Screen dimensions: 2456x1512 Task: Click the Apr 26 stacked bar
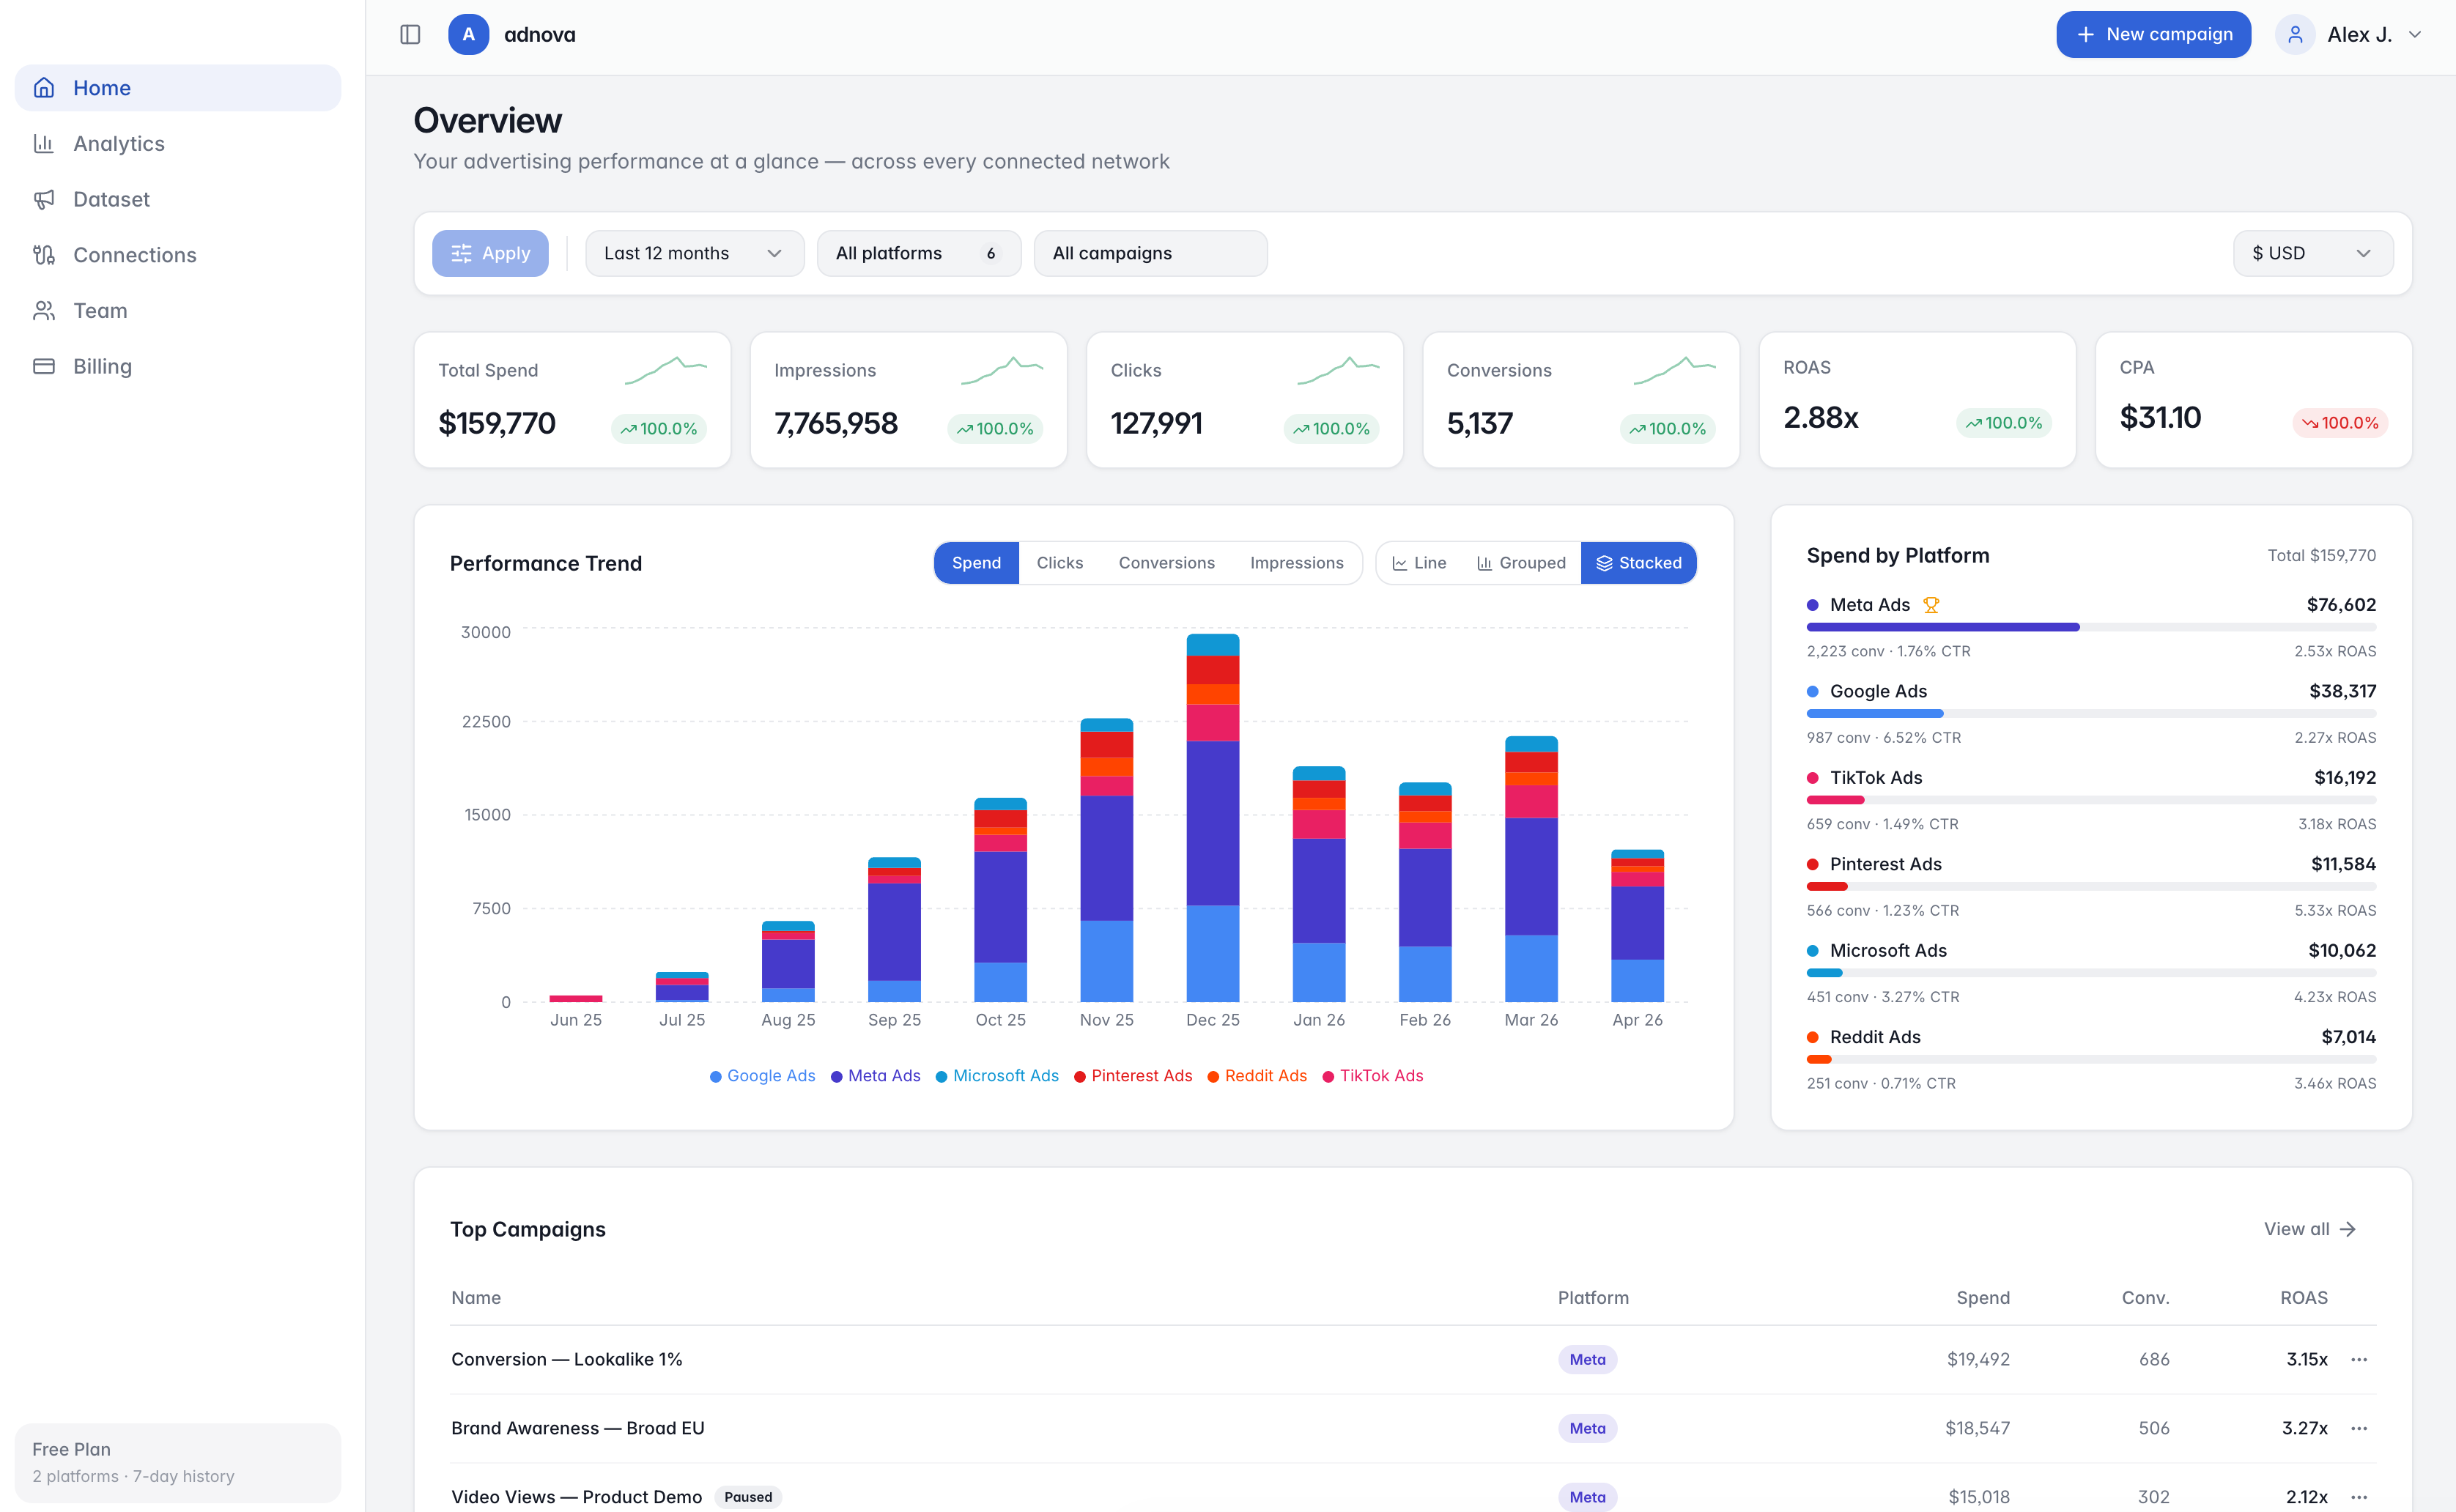pyautogui.click(x=1637, y=926)
